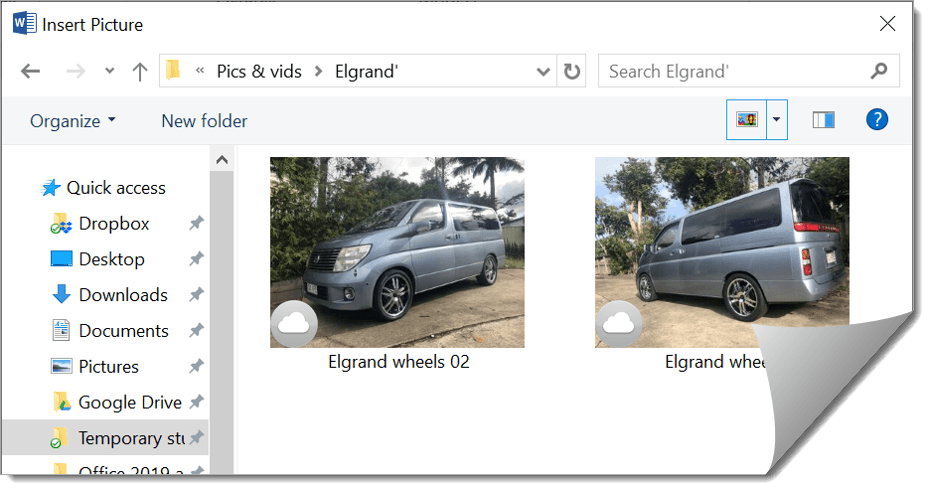
Task: Toggle the preview pane
Action: [x=823, y=120]
